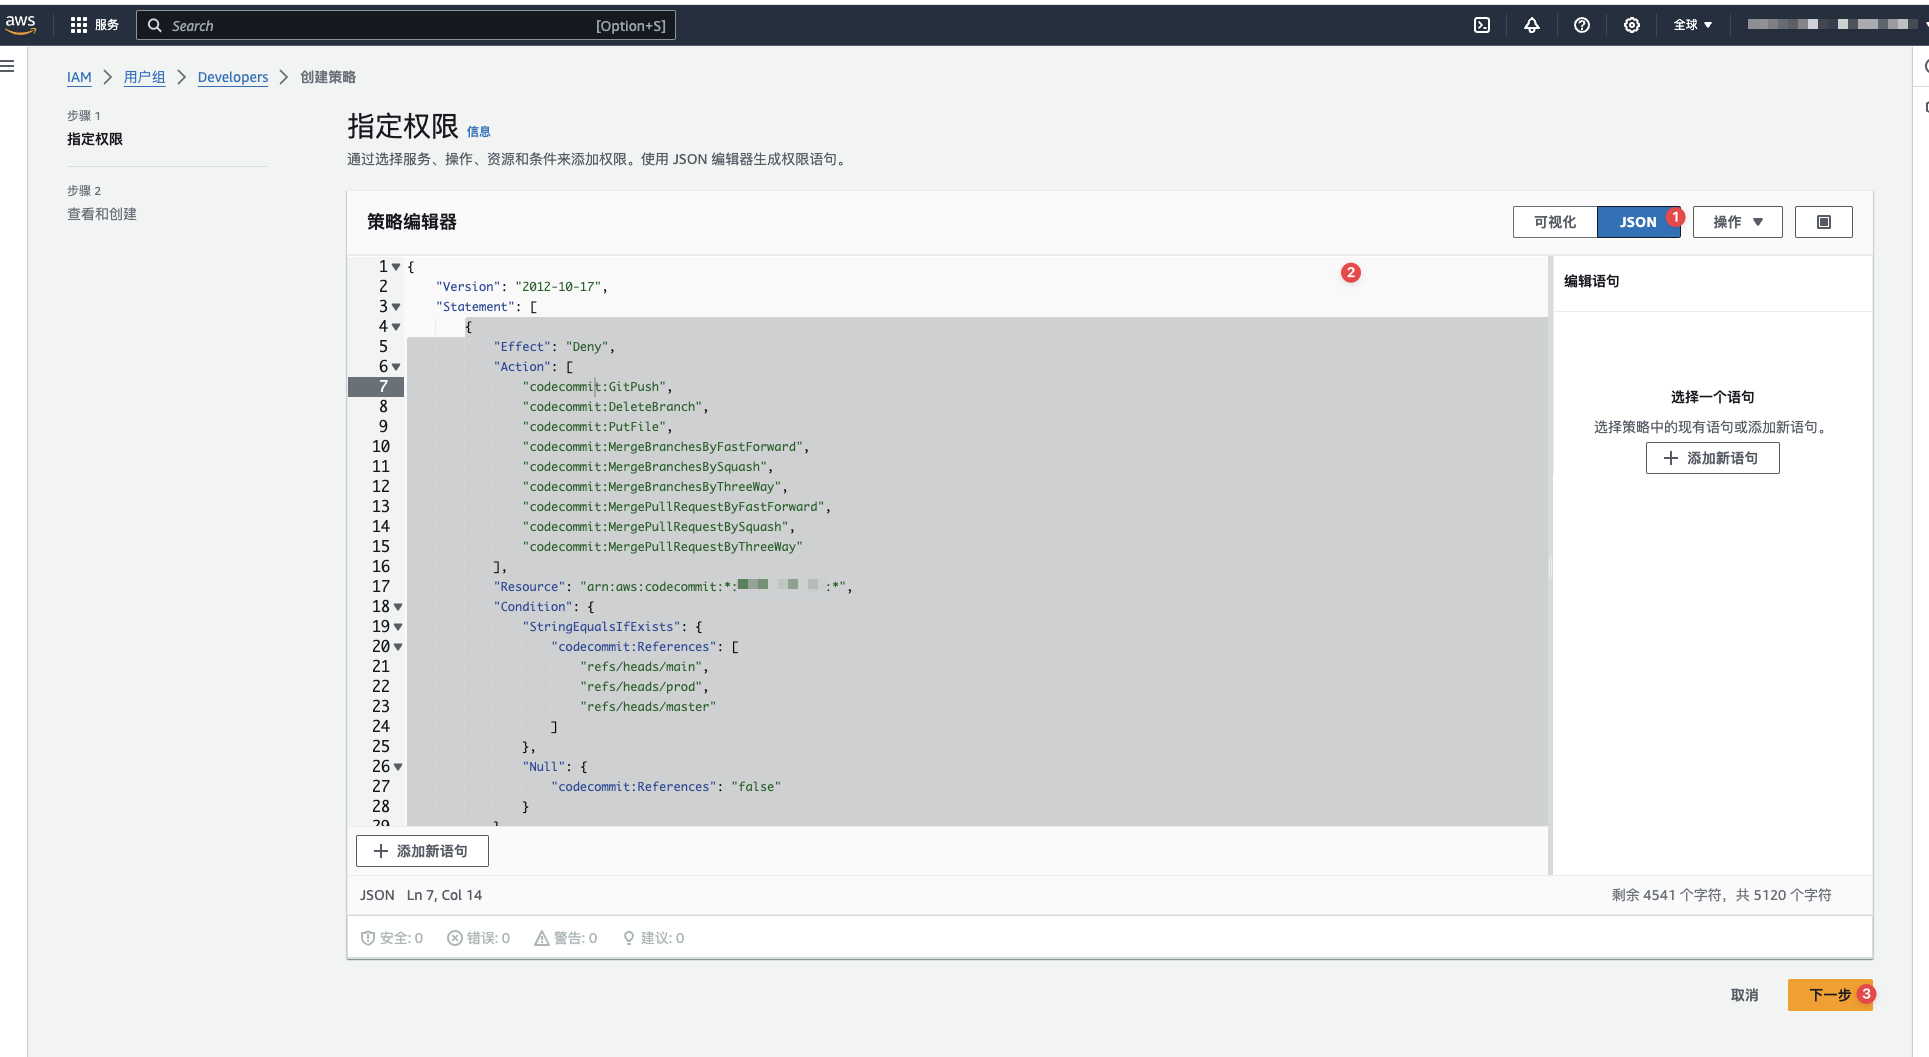Toggle the left hamburger navigation menu

coord(8,66)
